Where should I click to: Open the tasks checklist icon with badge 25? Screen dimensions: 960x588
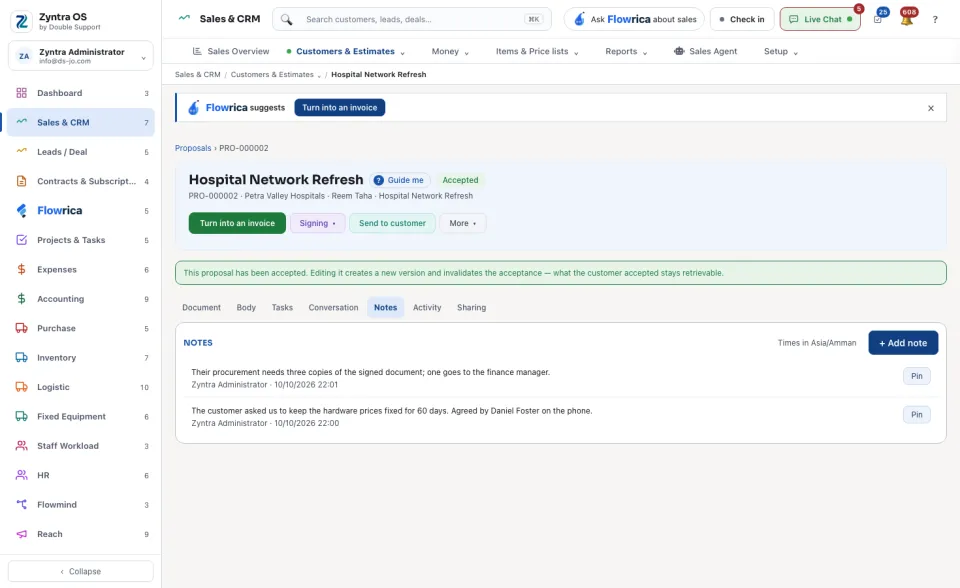878,19
